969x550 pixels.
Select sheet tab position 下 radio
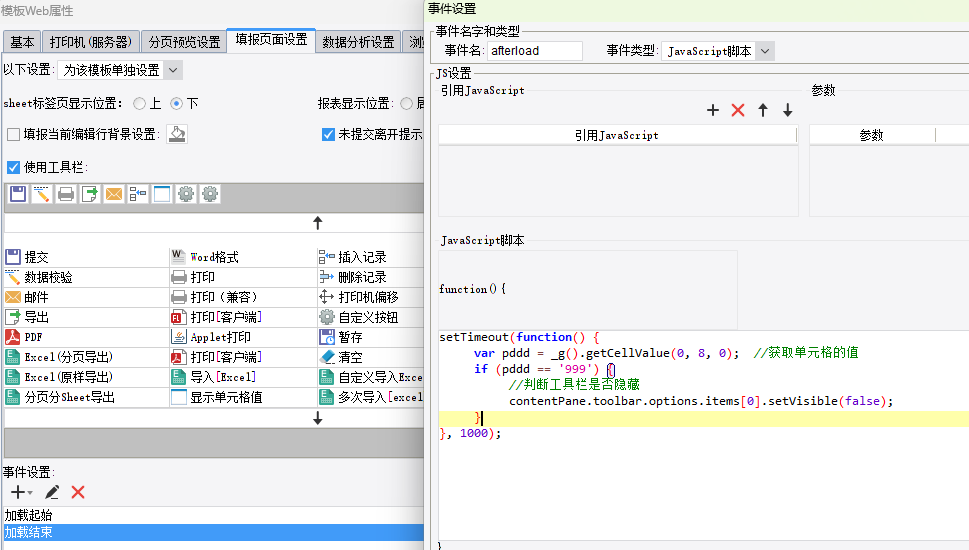[177, 103]
